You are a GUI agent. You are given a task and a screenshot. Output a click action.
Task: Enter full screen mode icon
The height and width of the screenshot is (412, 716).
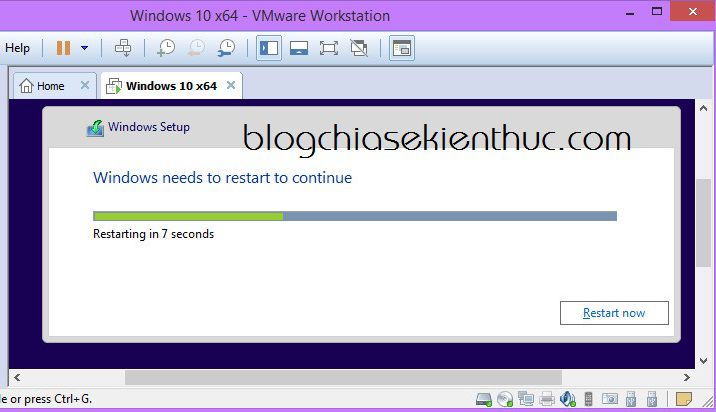[x=329, y=48]
